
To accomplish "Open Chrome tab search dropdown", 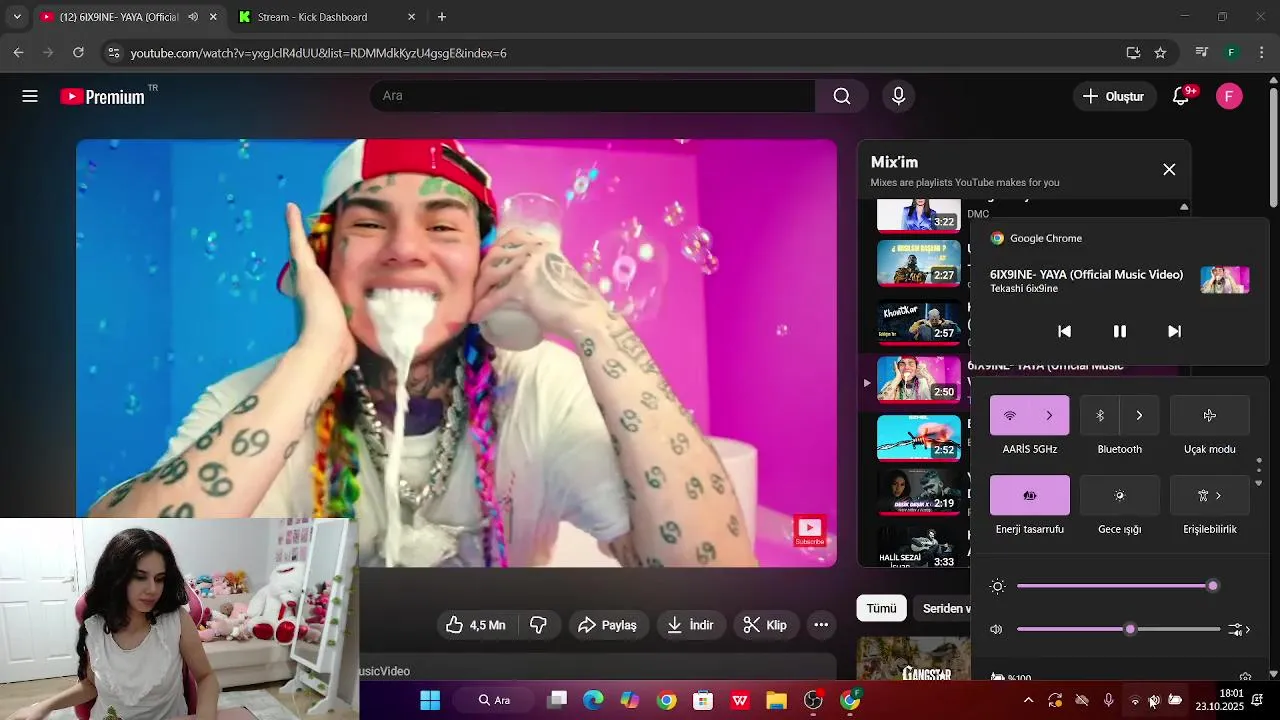I will (x=17, y=17).
